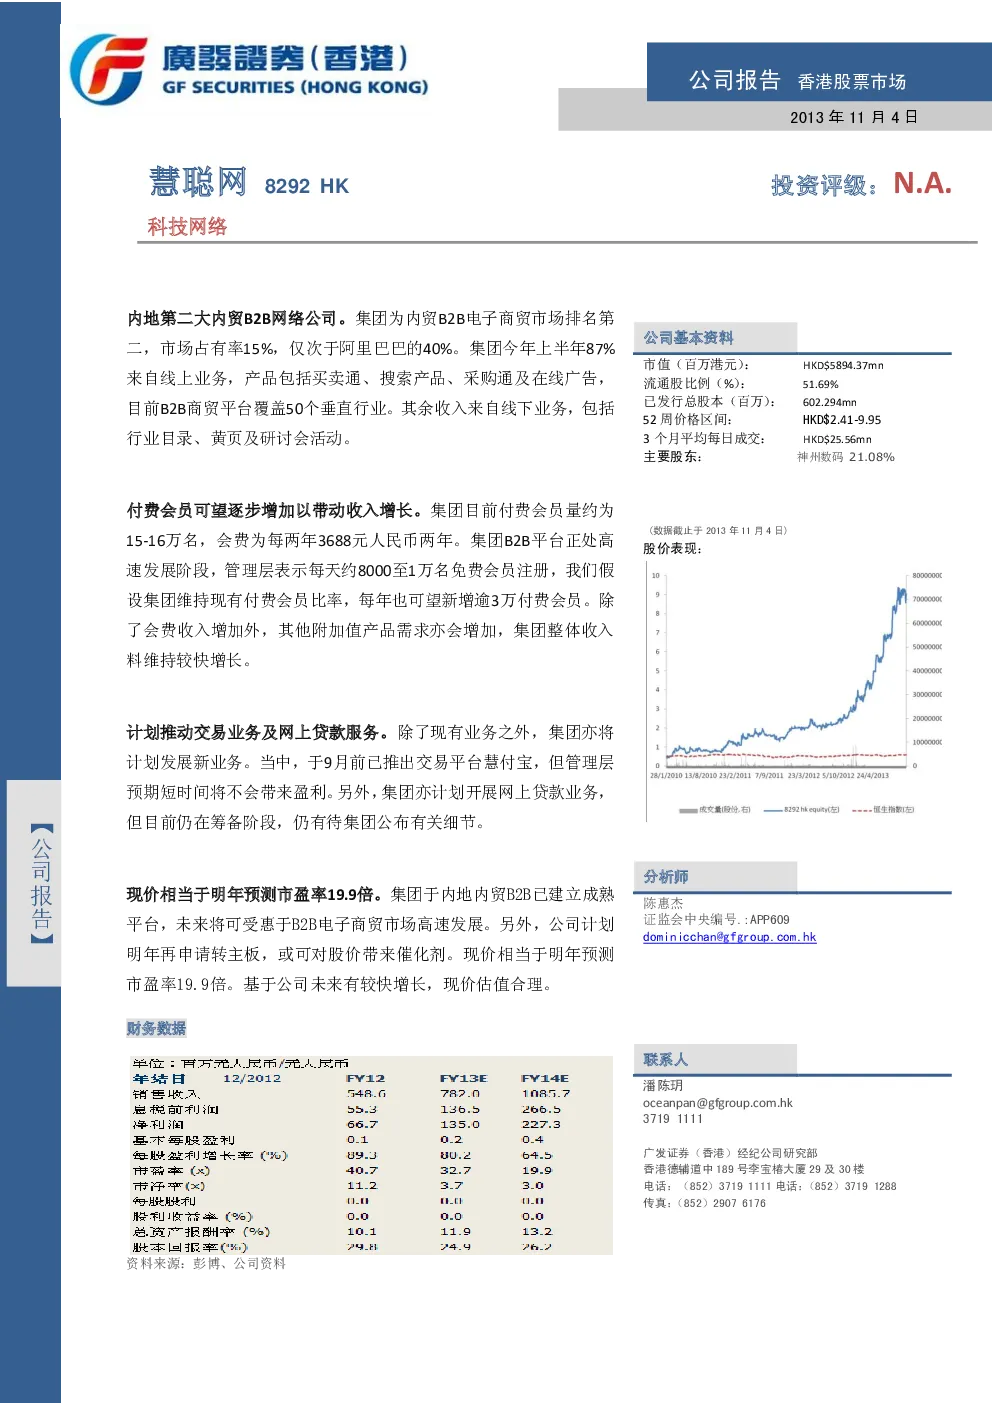Image resolution: width=992 pixels, height=1403 pixels.
Task: Click contact phone number 3719 1111
Action: click(672, 1120)
